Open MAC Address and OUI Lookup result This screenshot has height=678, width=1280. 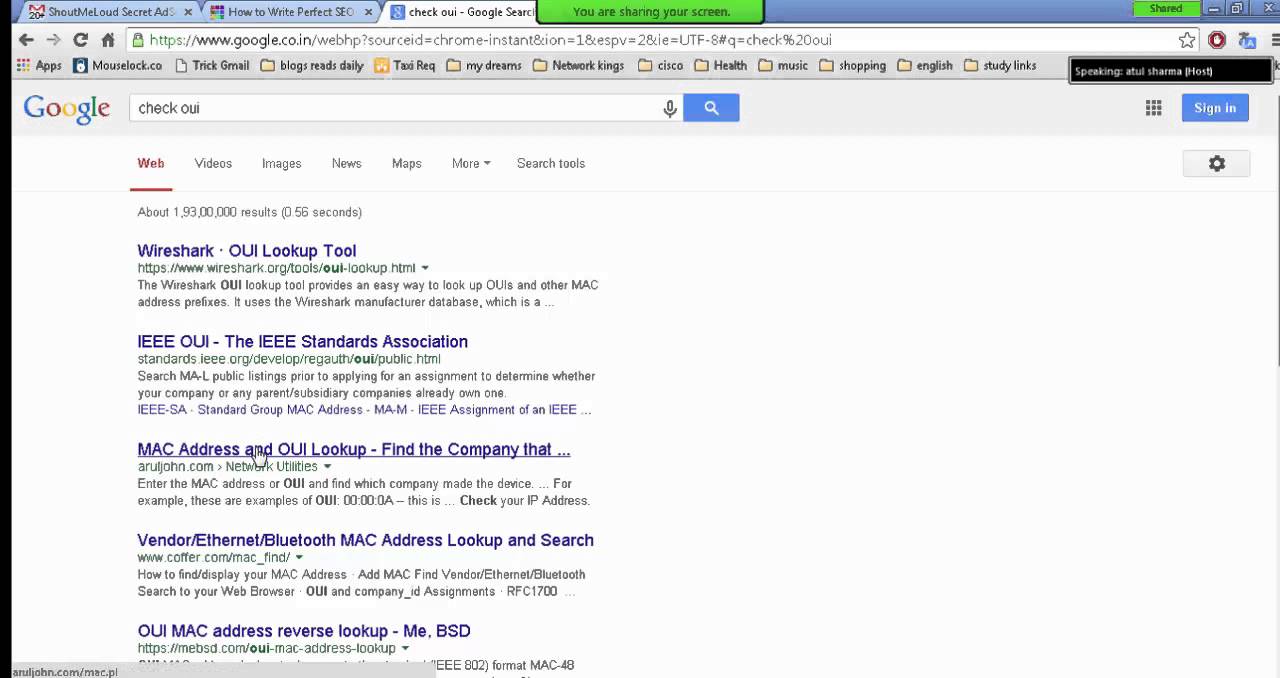[x=354, y=450]
